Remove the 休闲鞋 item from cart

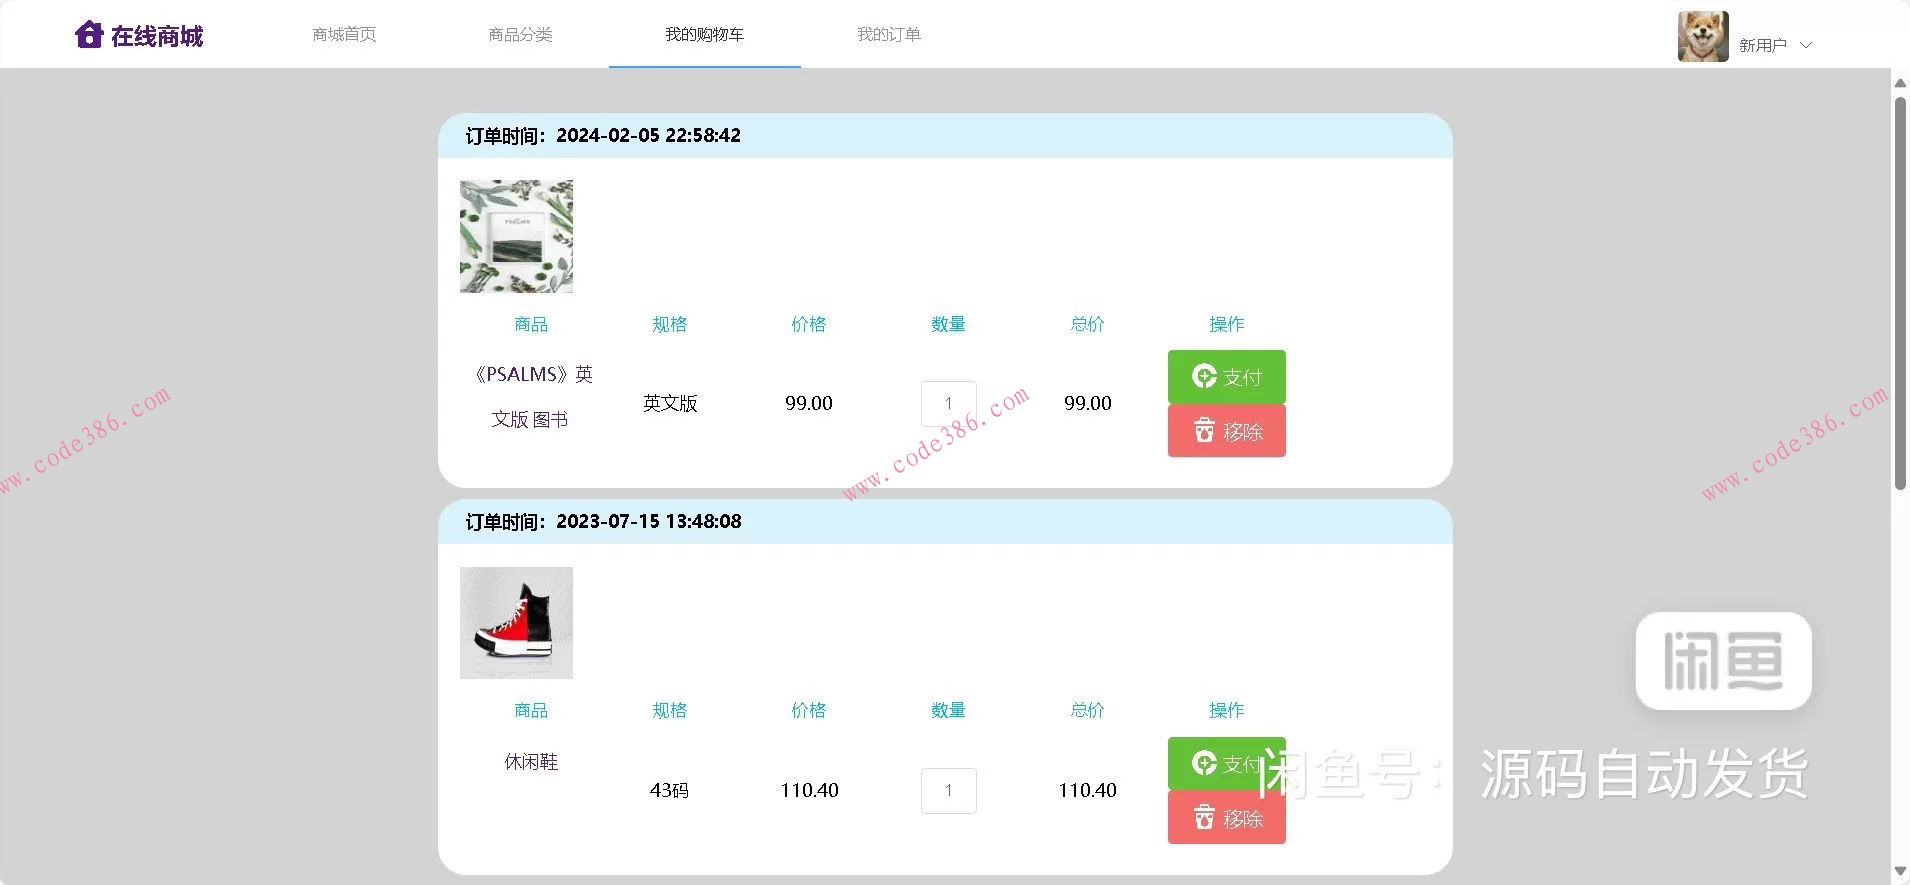coord(1226,818)
